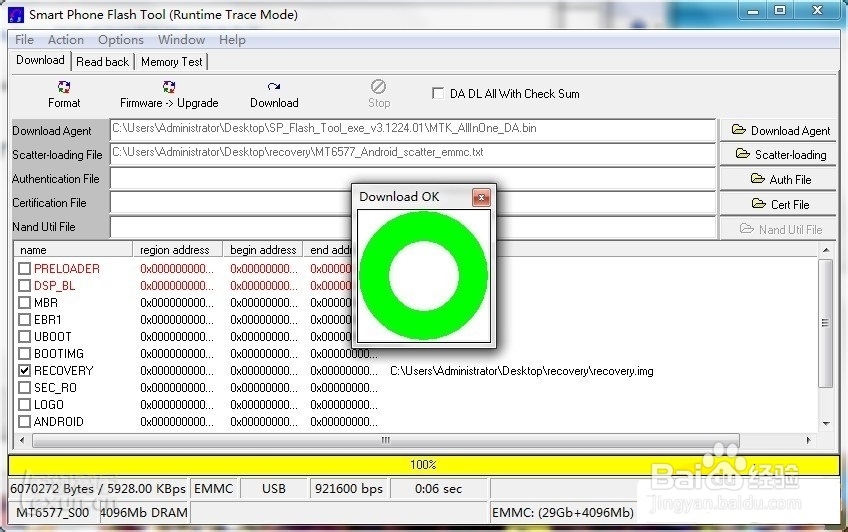Sort by the begin address column header
The image size is (848, 532).
[x=263, y=250]
